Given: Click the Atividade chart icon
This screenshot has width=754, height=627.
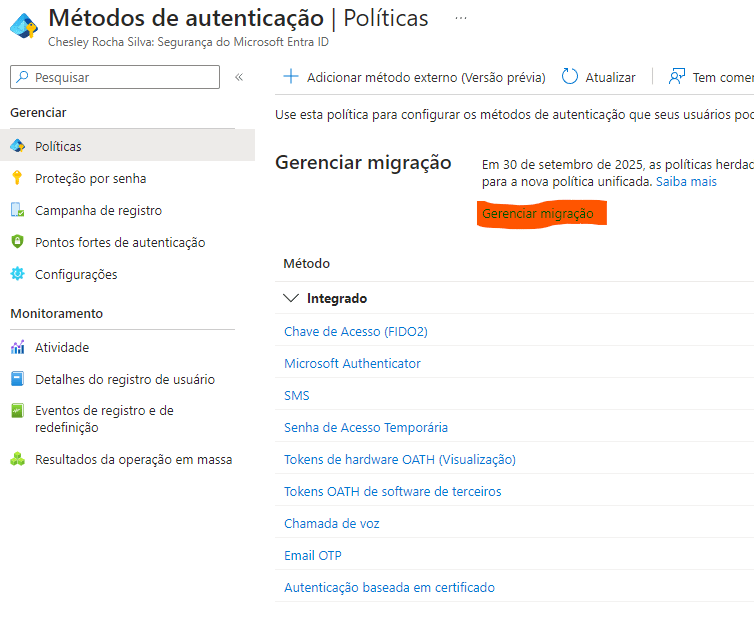Looking at the screenshot, I should click(17, 347).
